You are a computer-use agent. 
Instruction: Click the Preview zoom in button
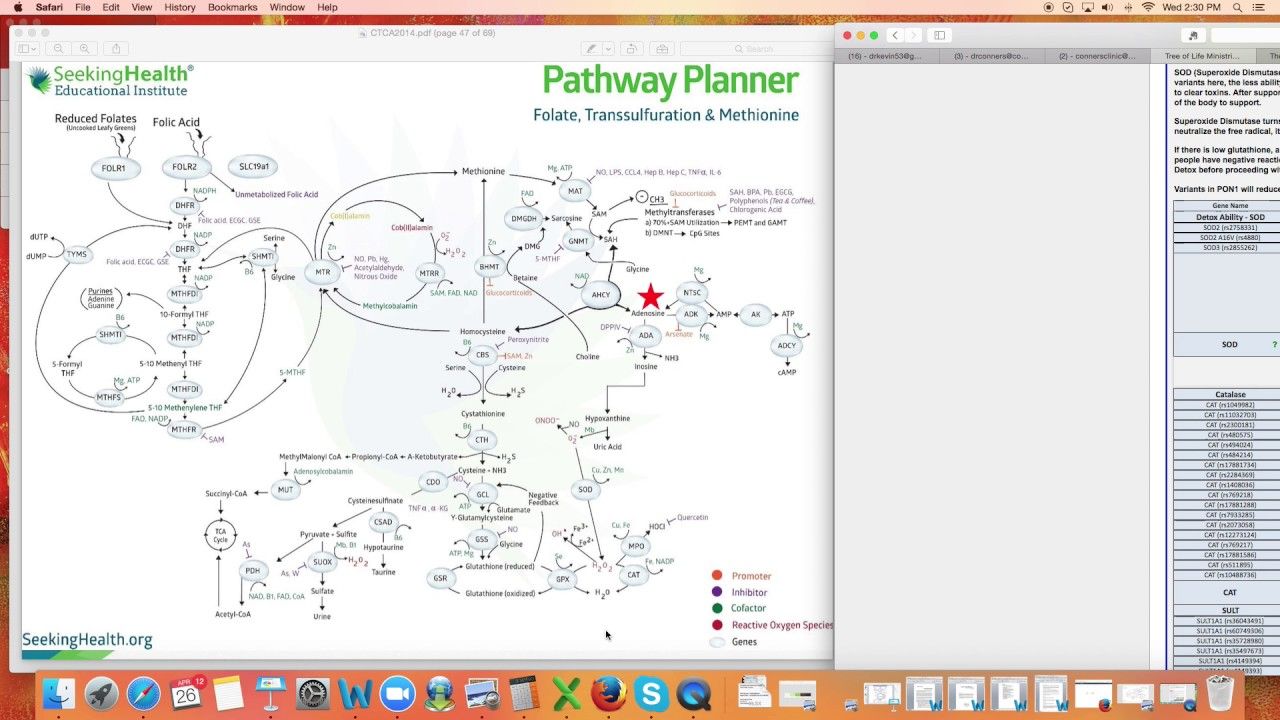coord(85,48)
